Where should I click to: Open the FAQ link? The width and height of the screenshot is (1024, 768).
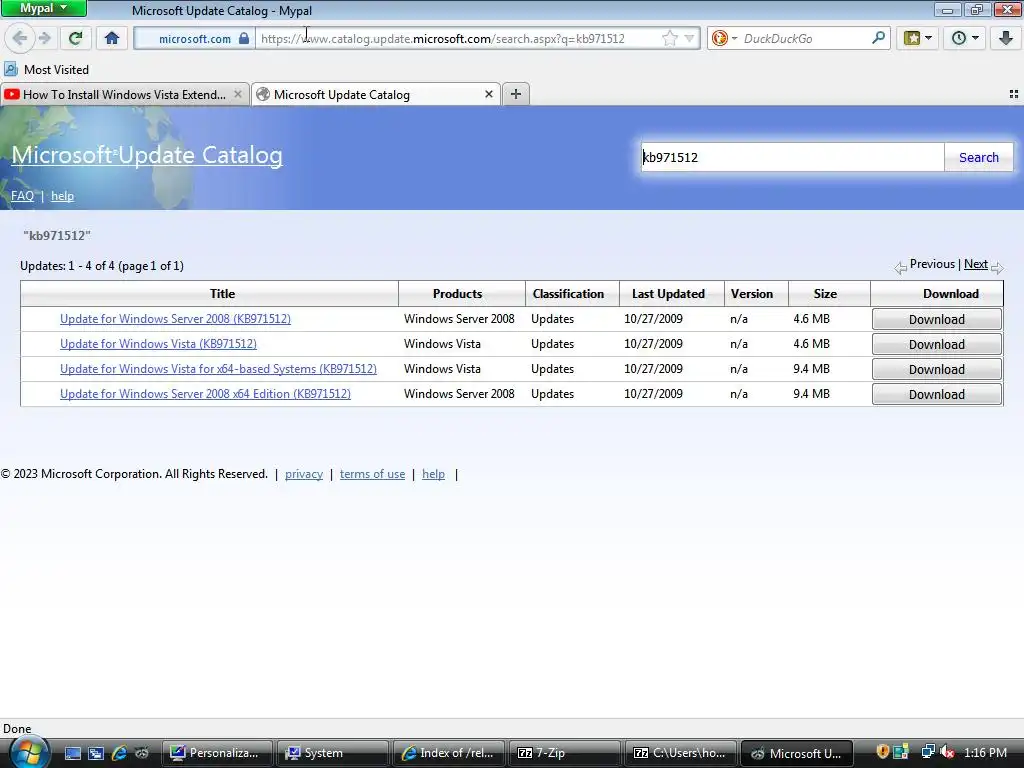click(22, 196)
